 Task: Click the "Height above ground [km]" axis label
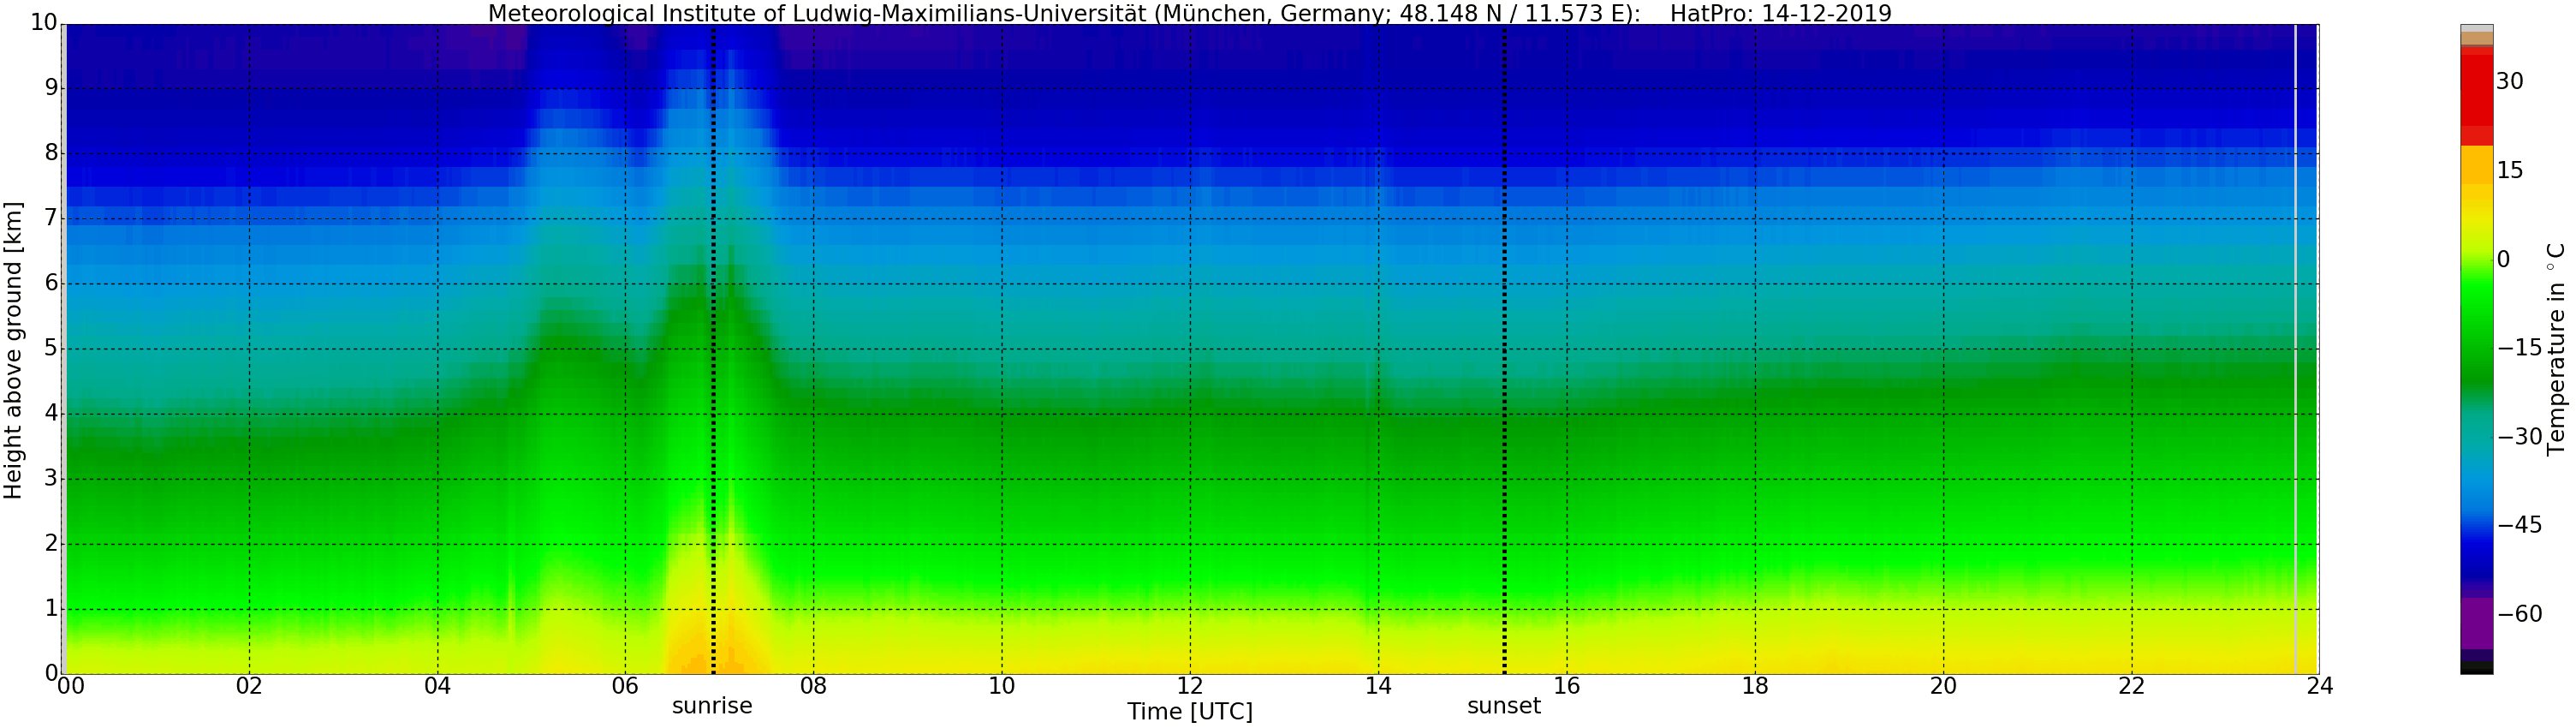pyautogui.click(x=13, y=350)
